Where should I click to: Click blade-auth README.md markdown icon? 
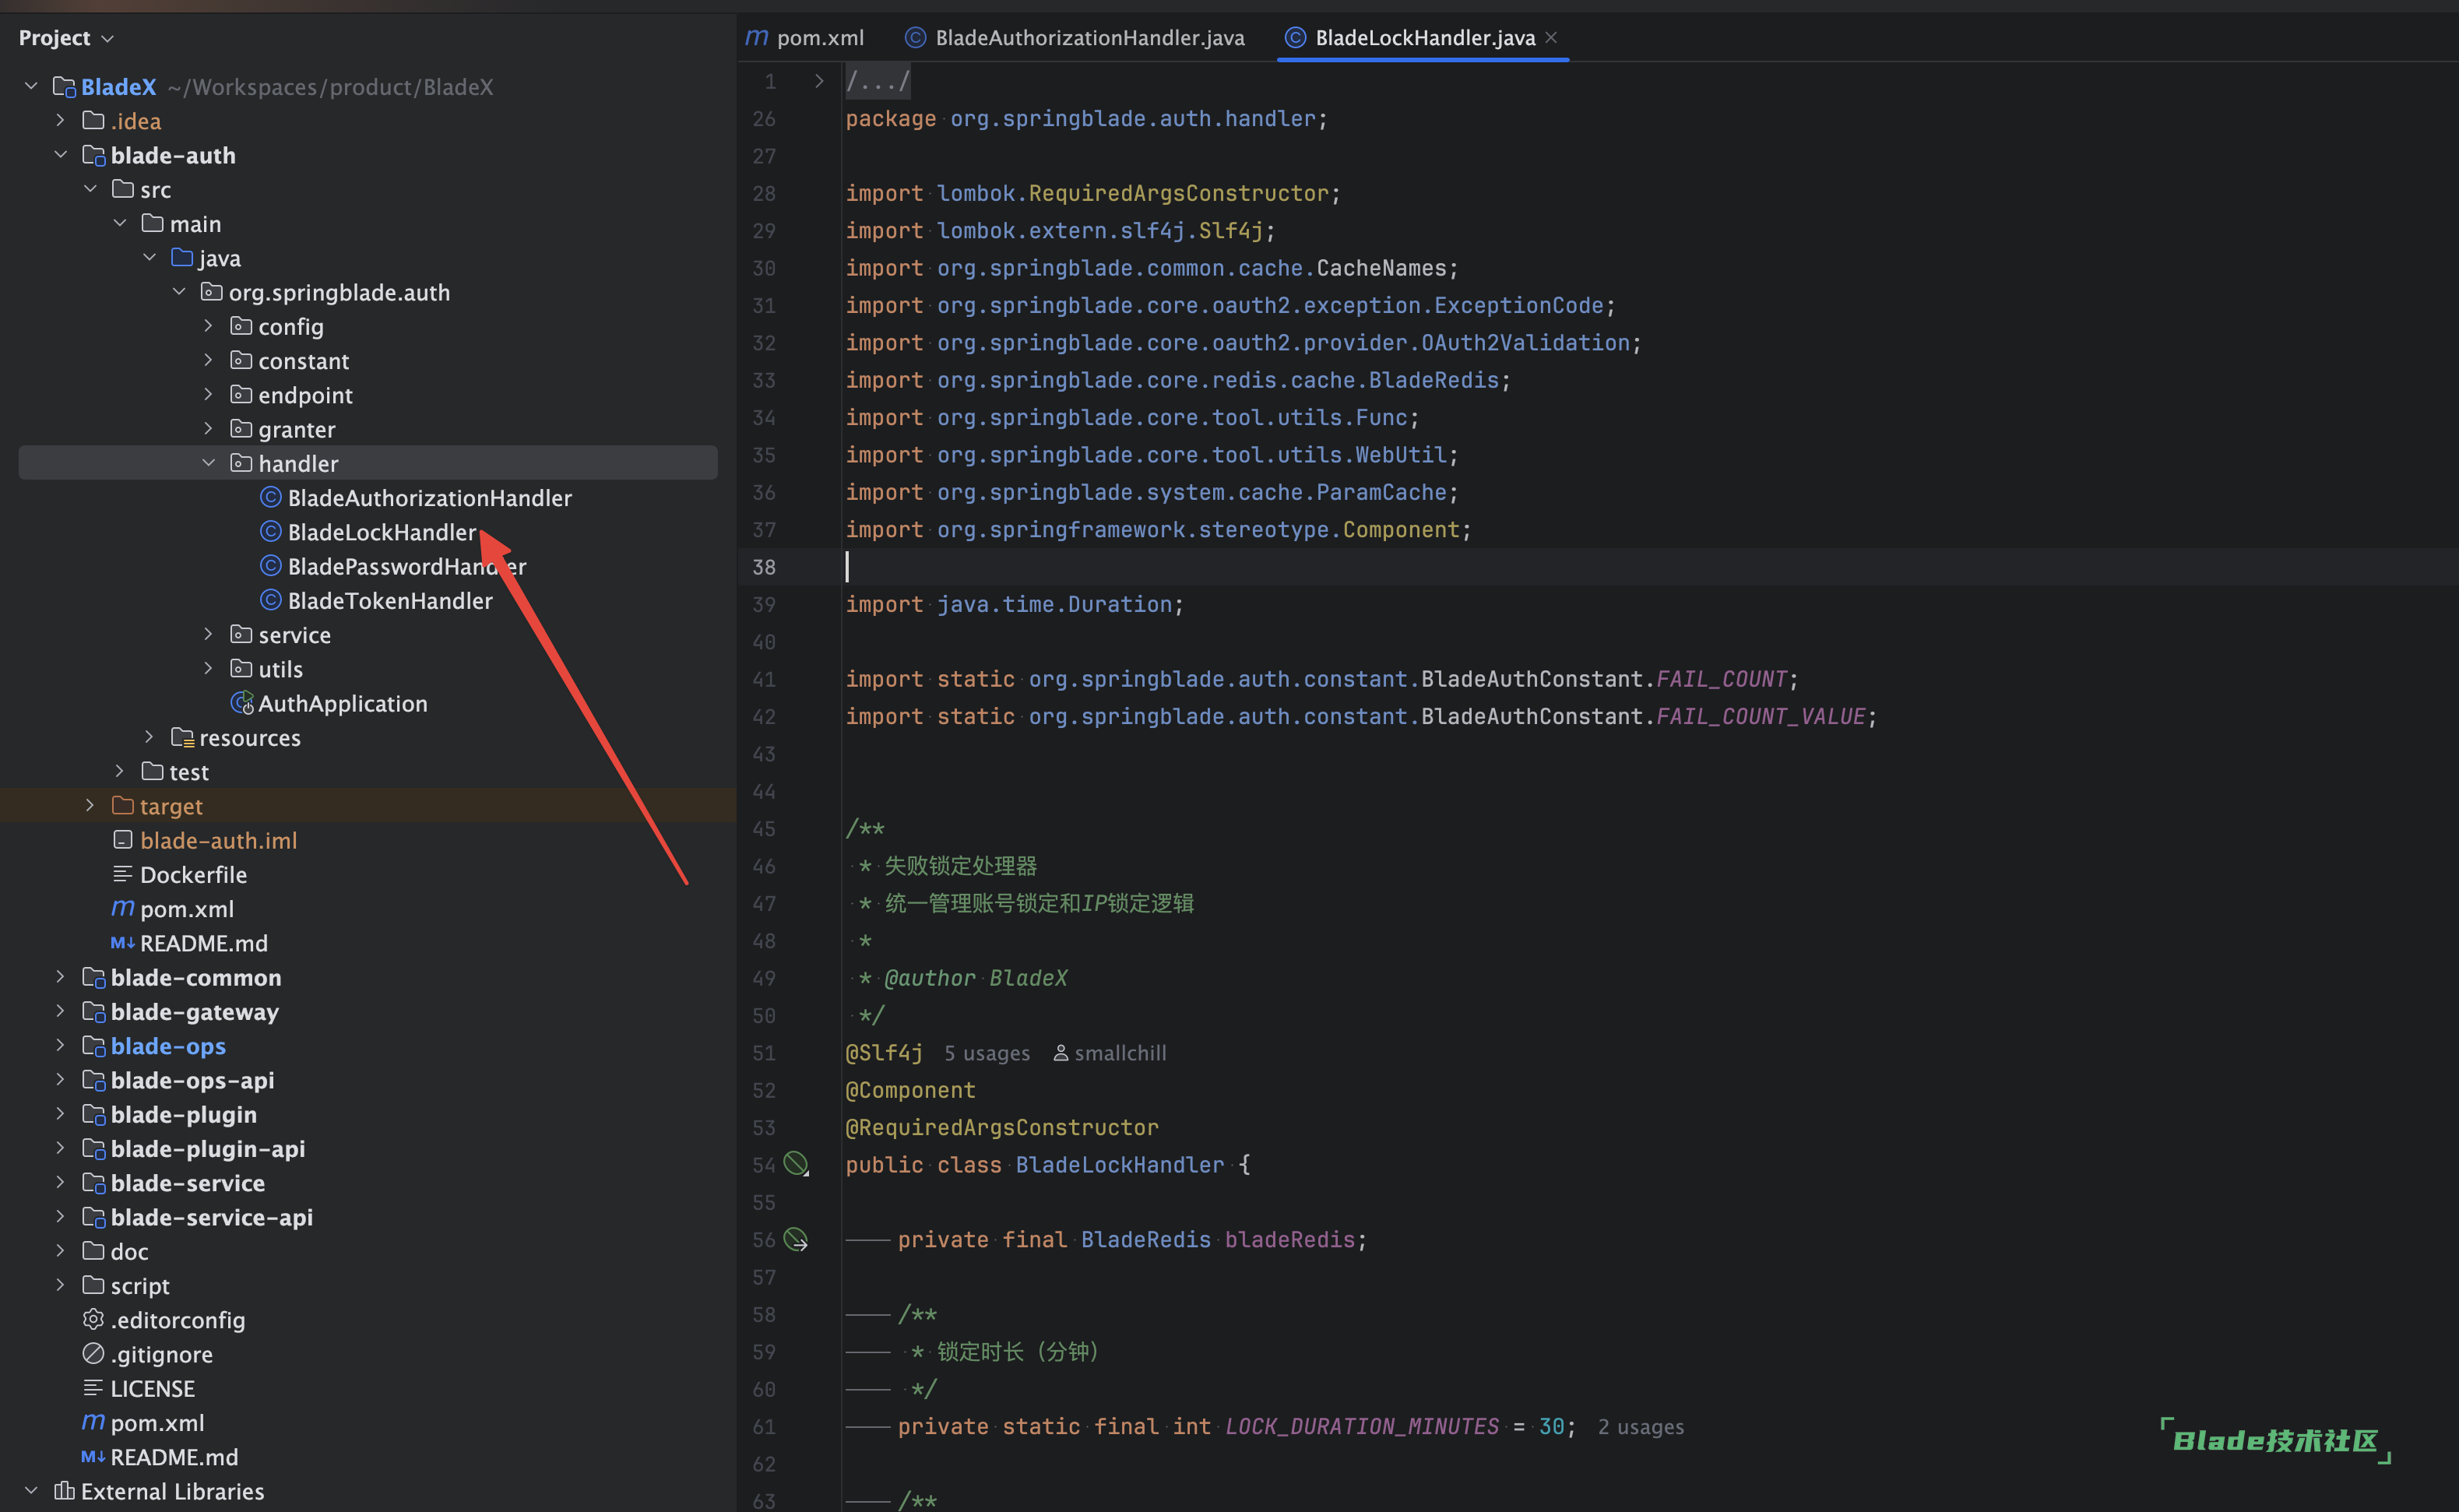pyautogui.click(x=122, y=943)
